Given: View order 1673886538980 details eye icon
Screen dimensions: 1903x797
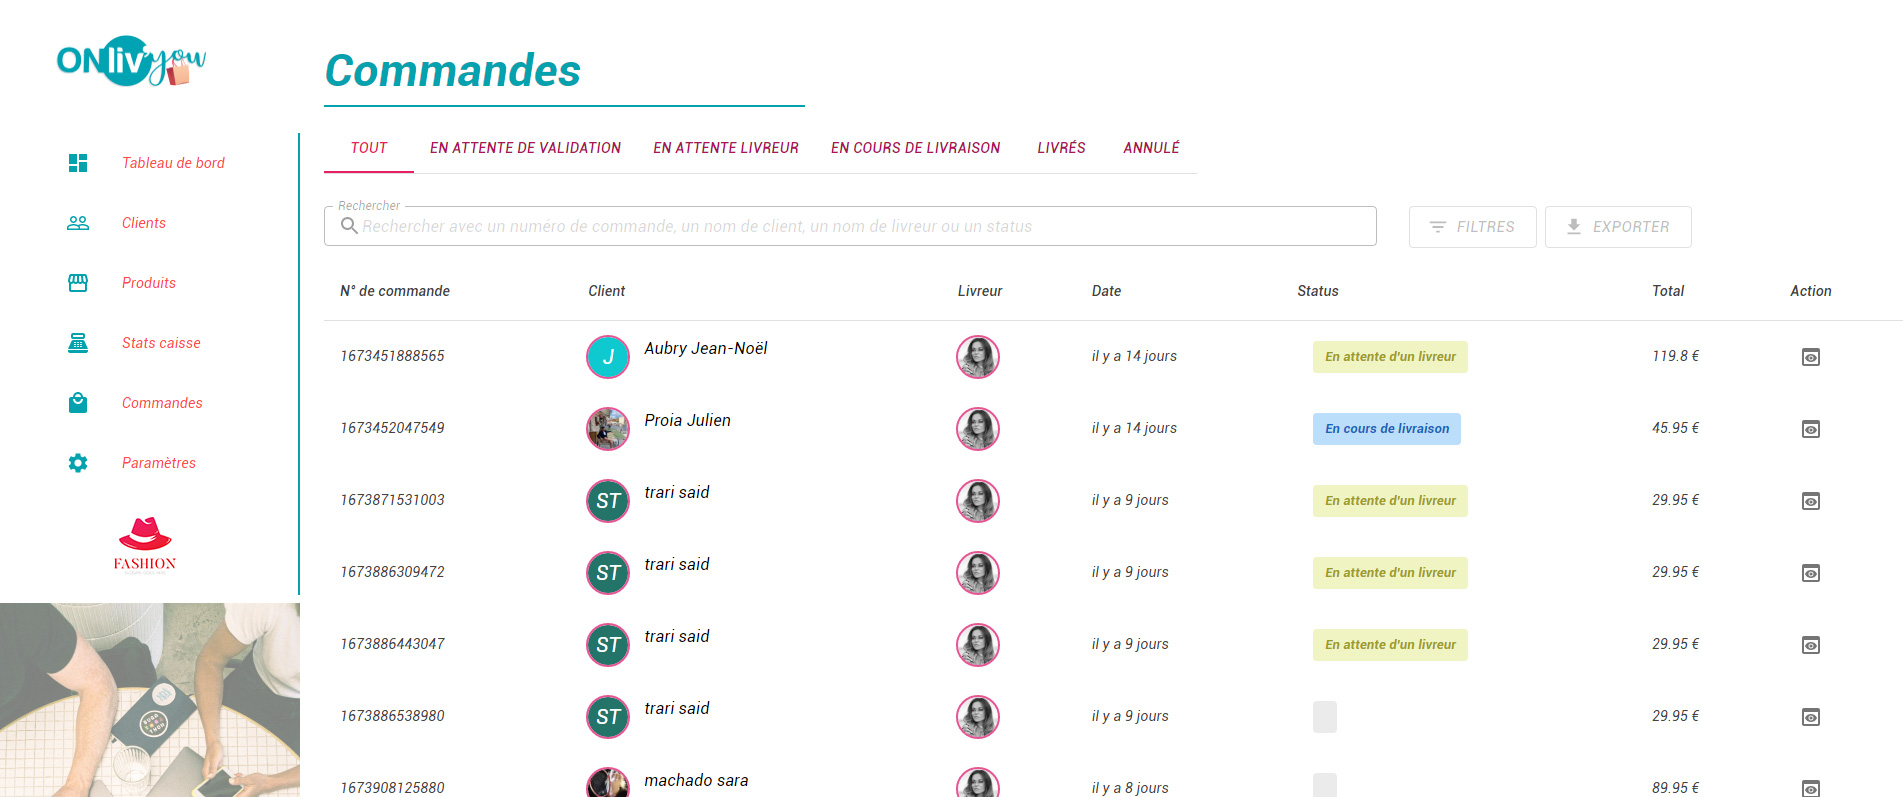Looking at the screenshot, I should point(1811,717).
